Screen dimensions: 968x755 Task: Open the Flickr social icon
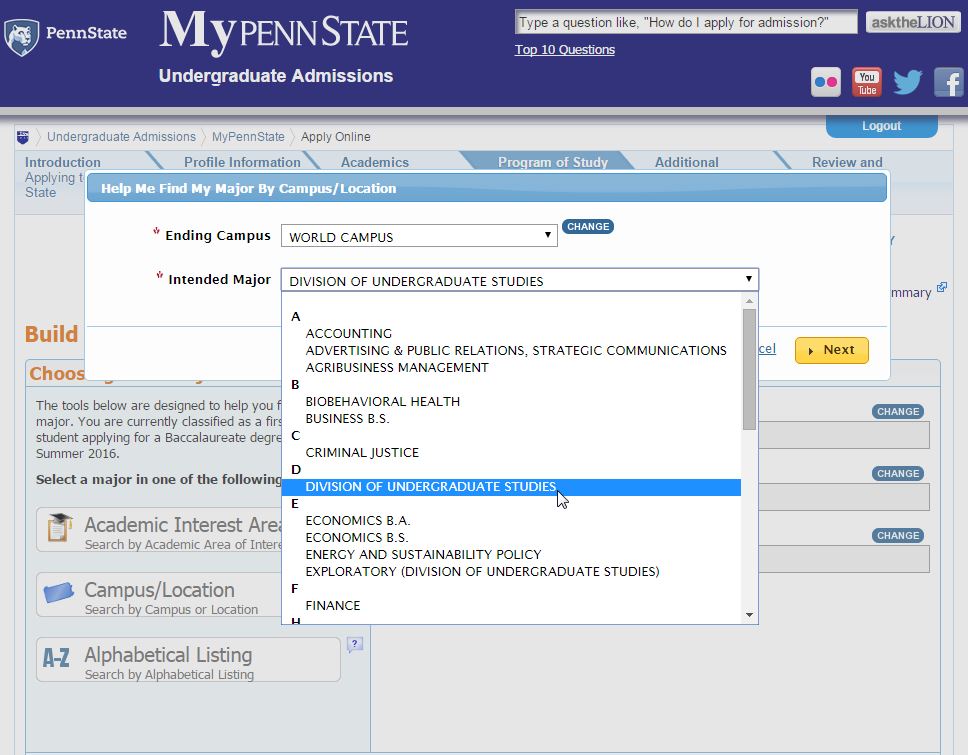(x=825, y=82)
